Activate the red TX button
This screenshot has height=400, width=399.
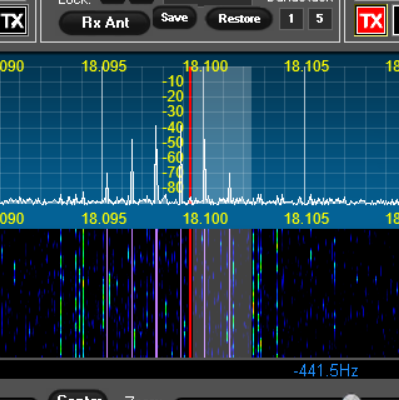[x=371, y=21]
